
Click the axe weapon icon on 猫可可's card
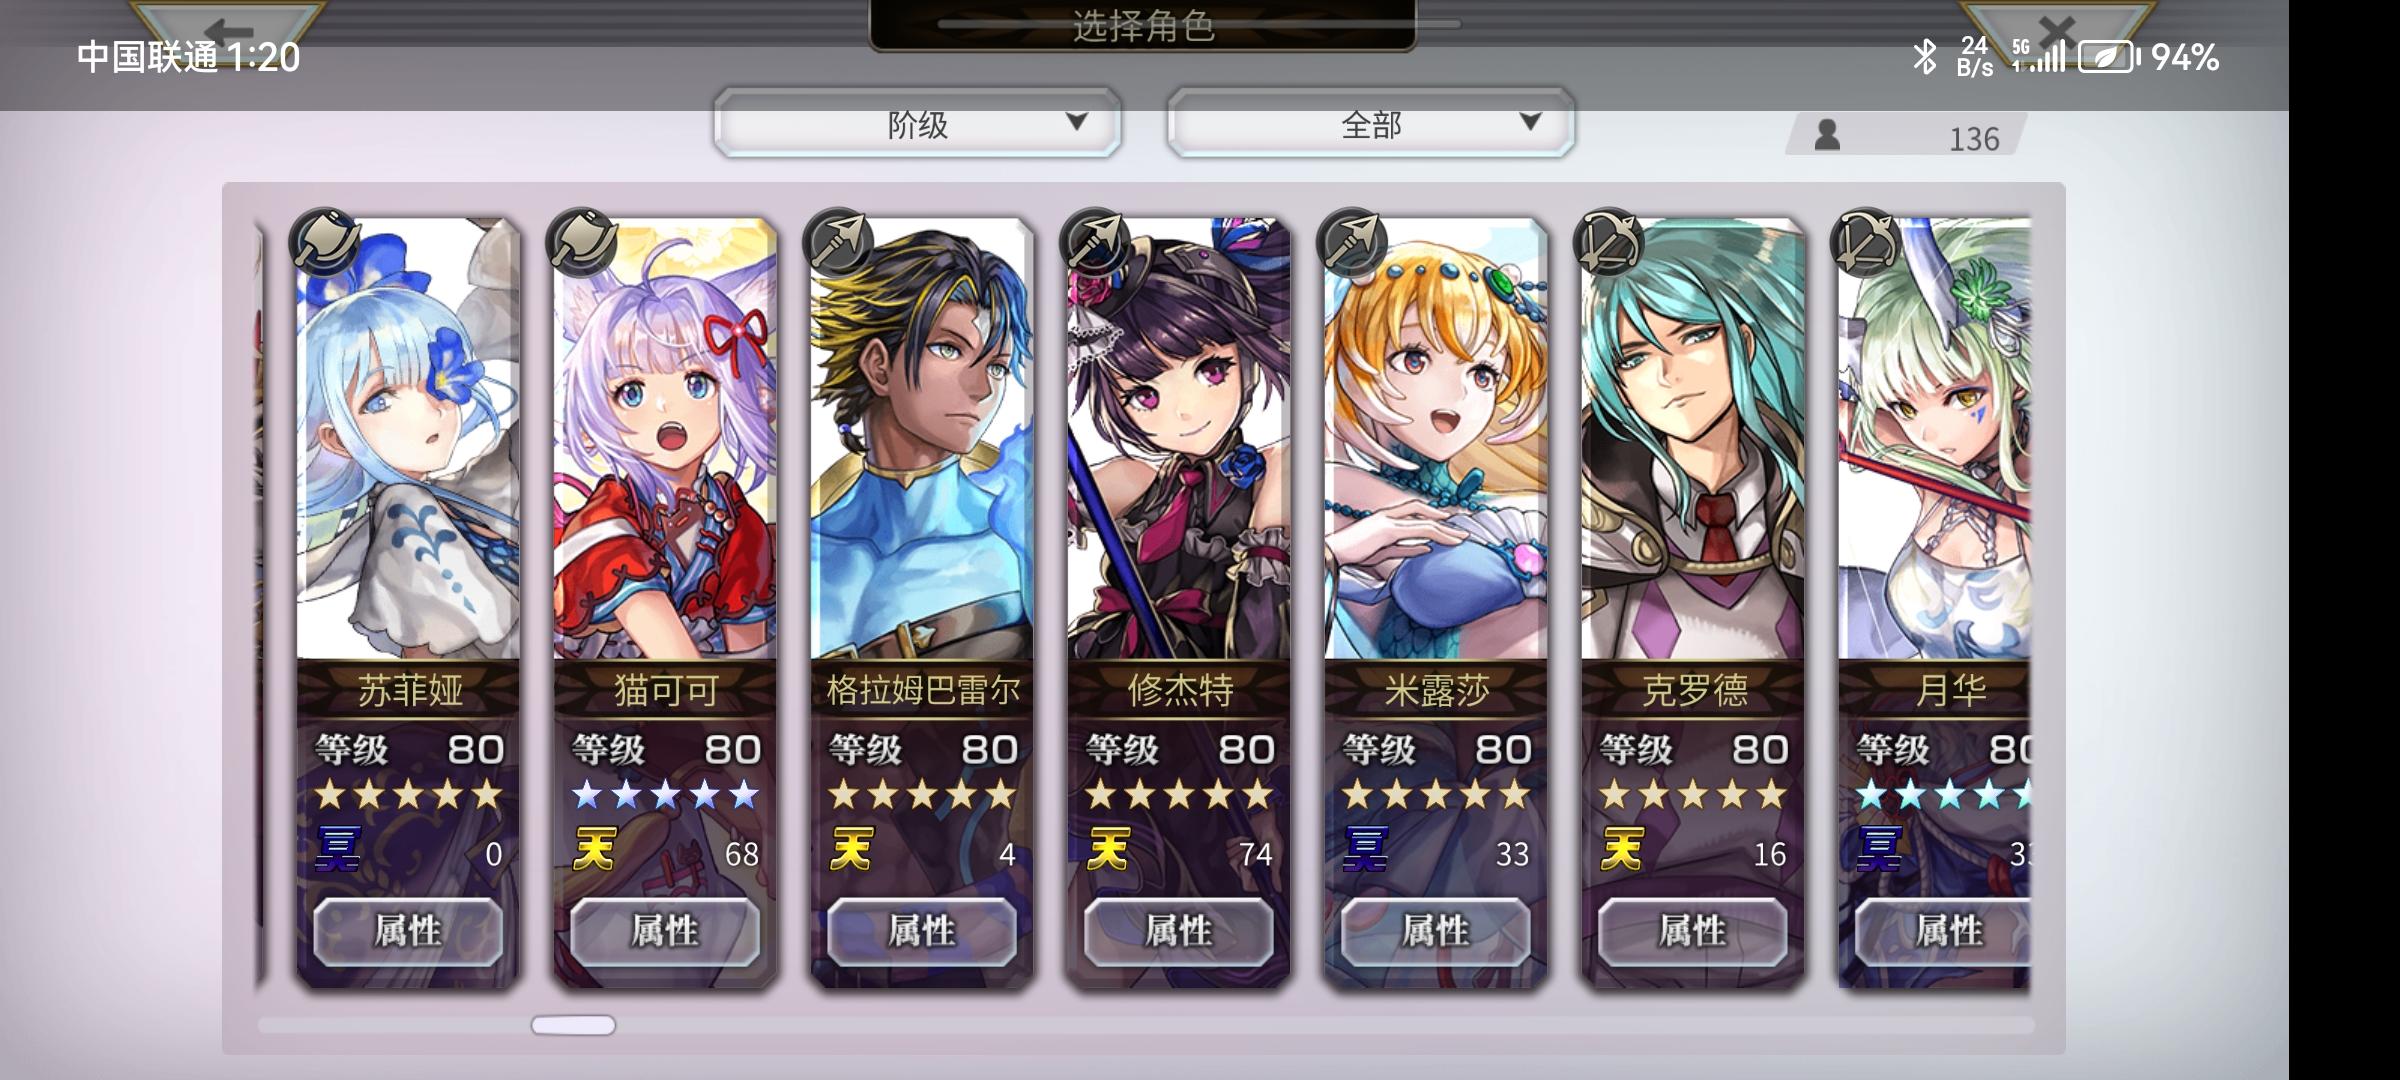581,242
